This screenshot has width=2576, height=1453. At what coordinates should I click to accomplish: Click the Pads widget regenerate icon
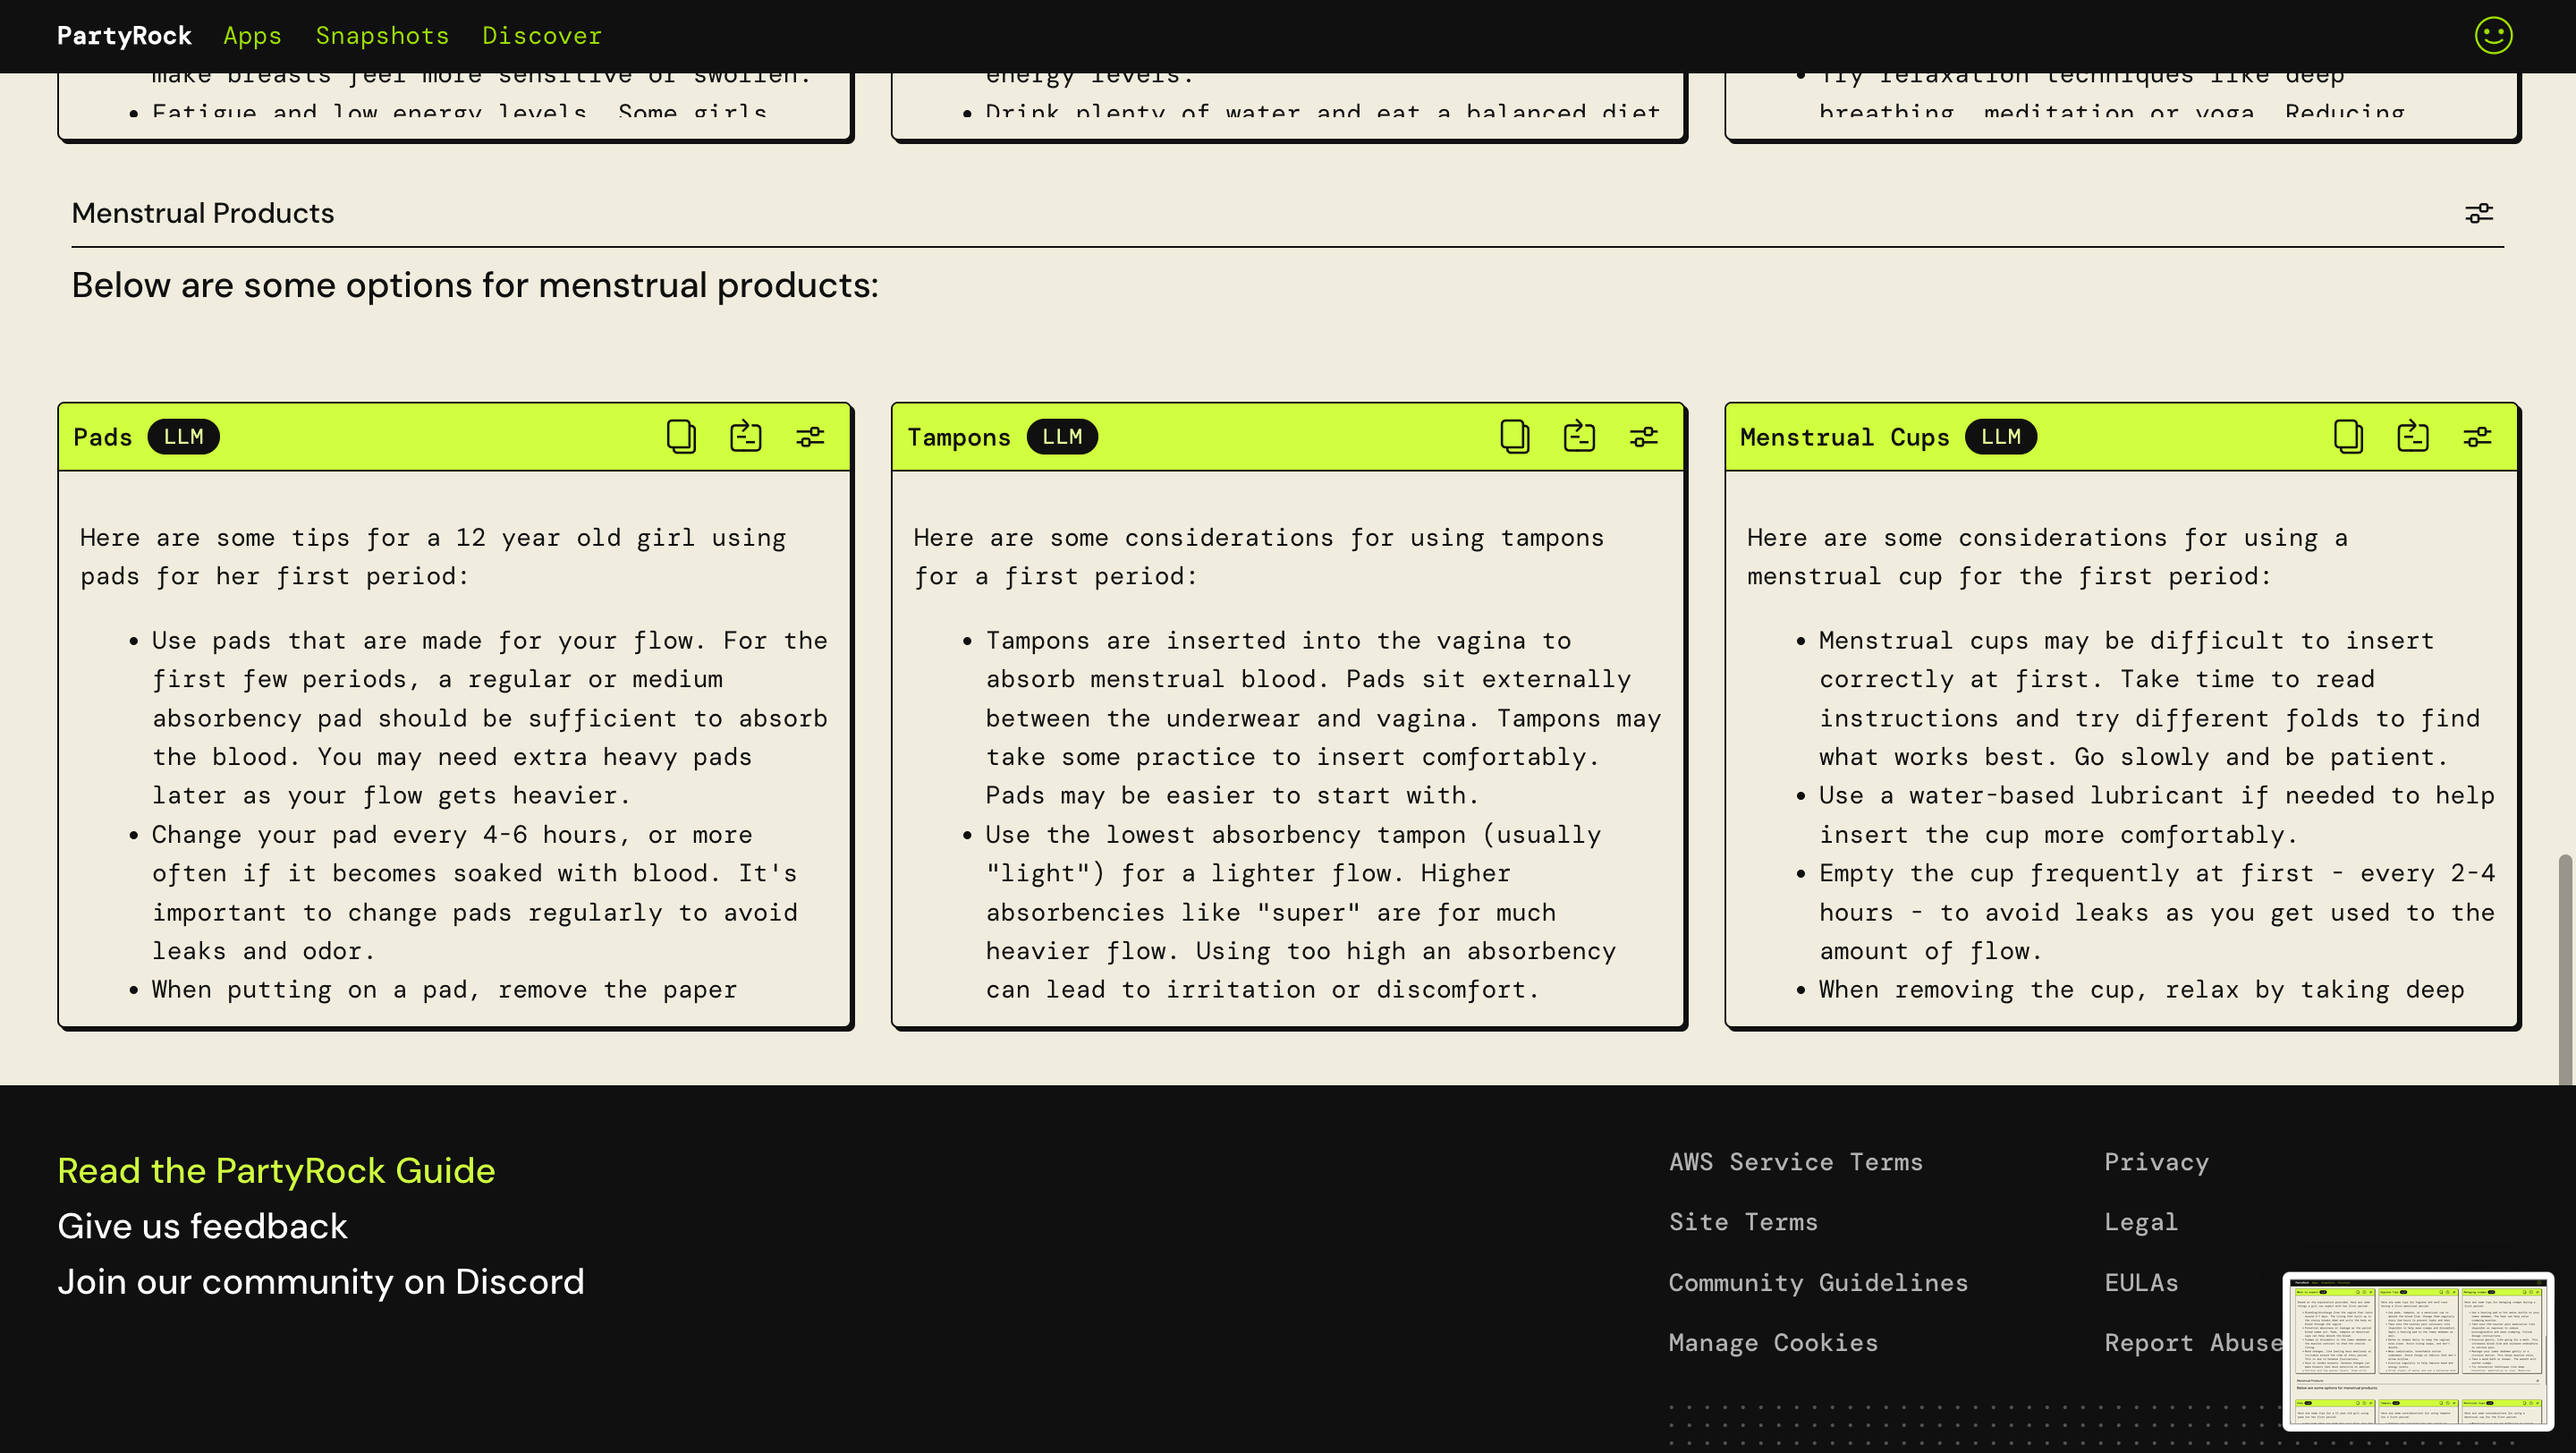(x=746, y=437)
